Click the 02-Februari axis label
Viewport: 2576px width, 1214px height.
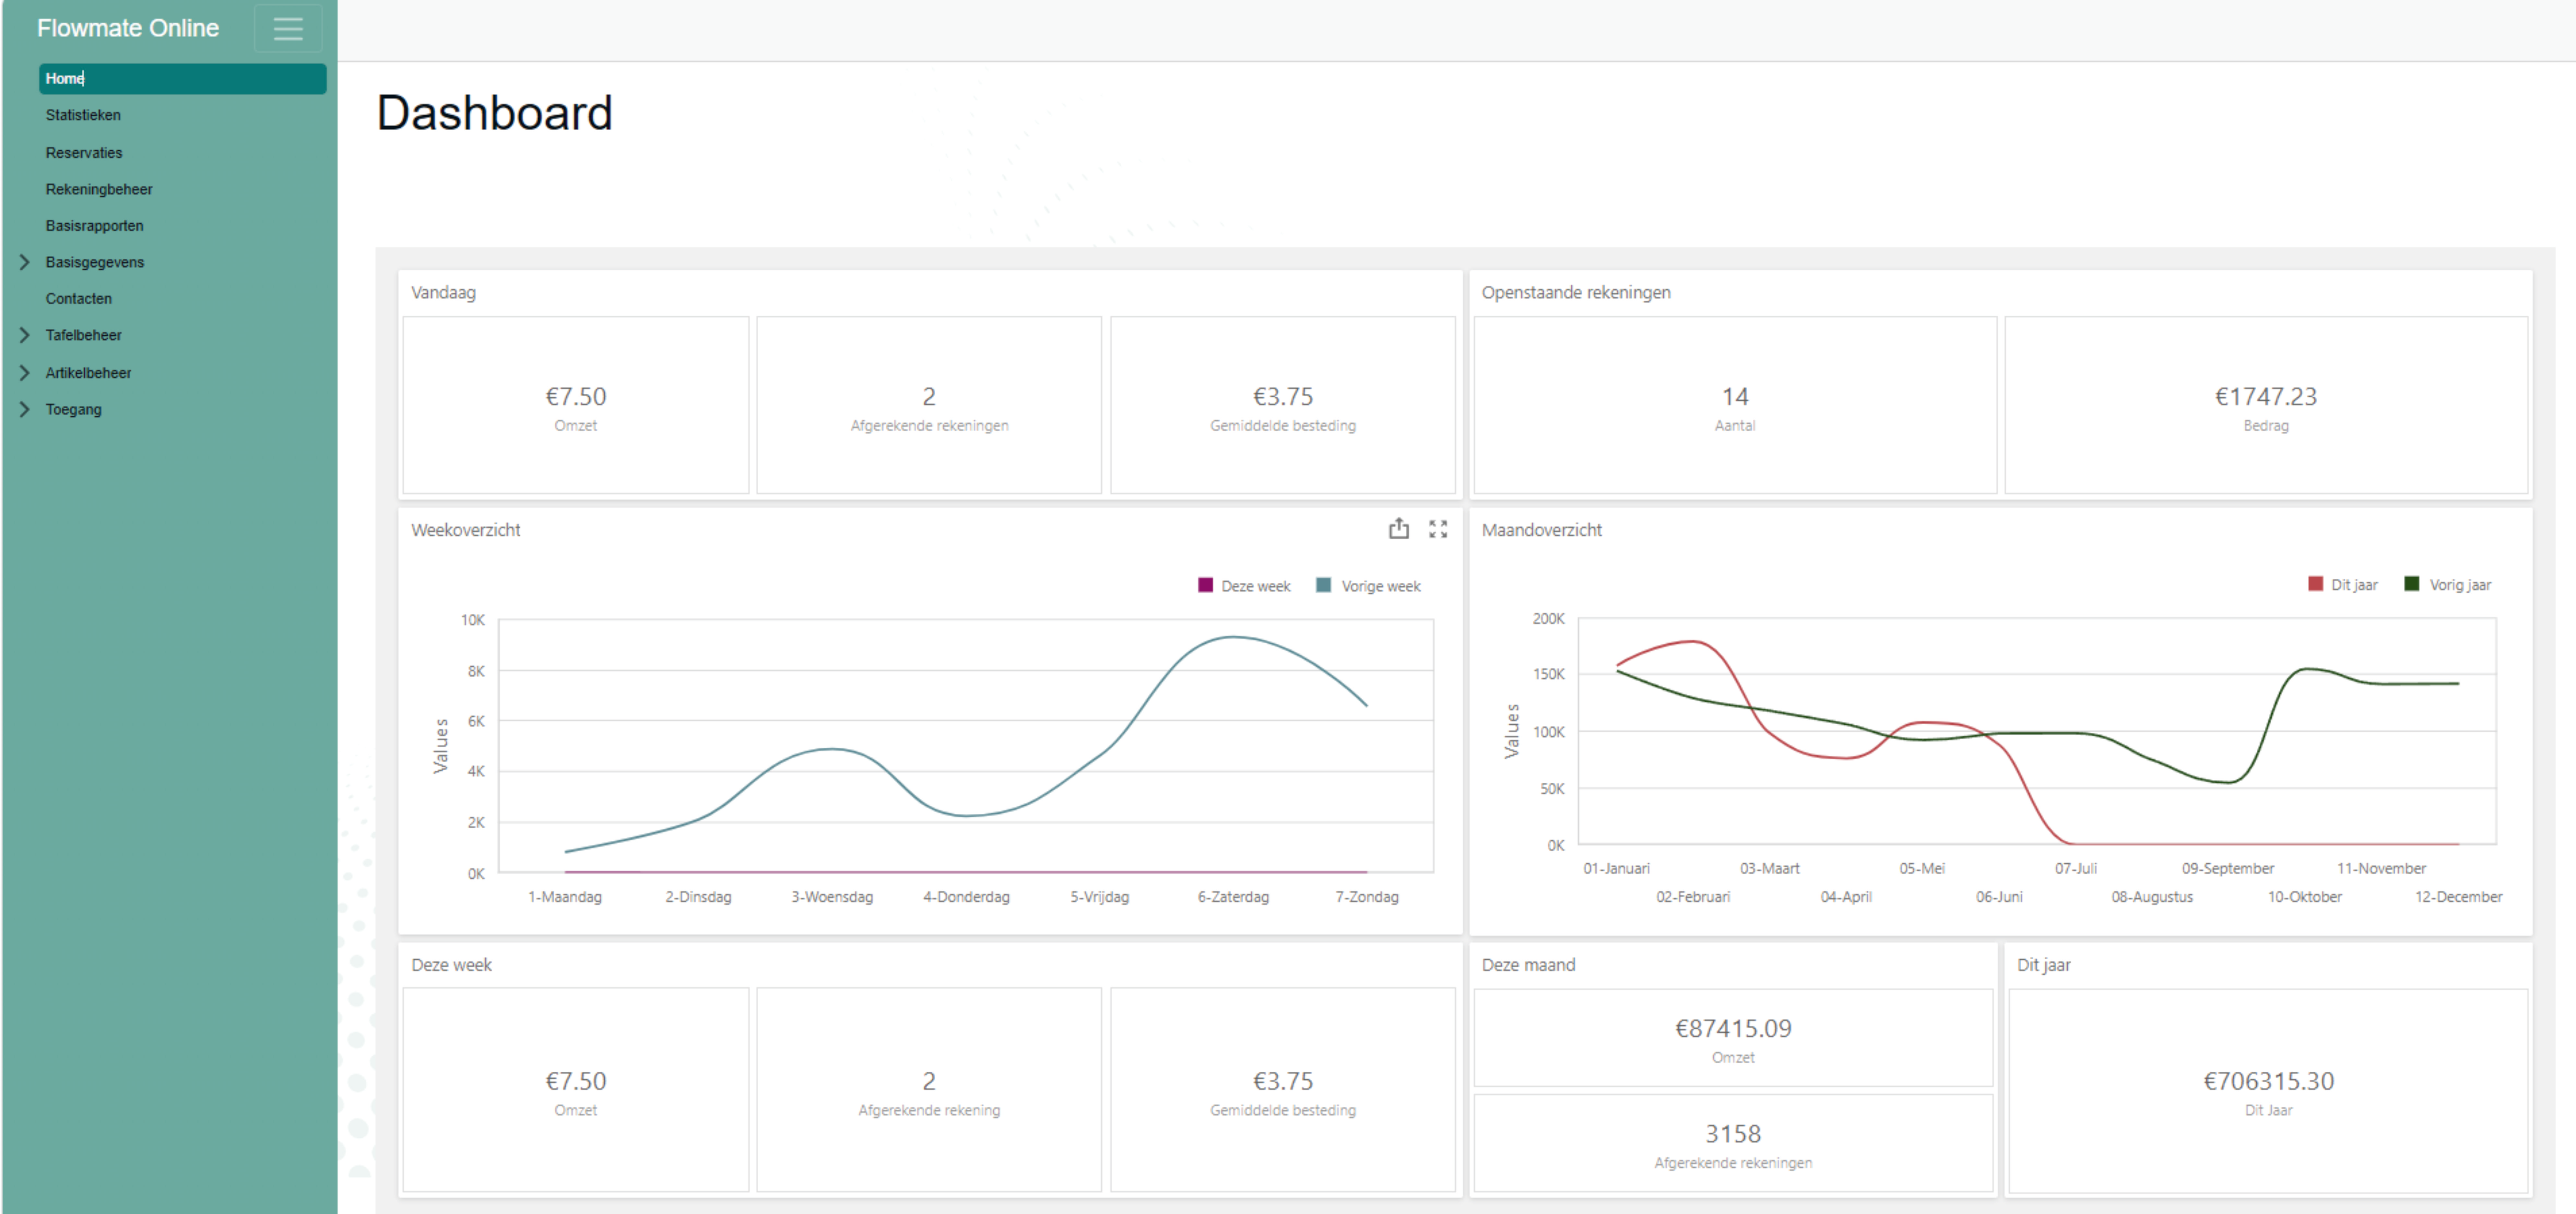coord(1693,897)
